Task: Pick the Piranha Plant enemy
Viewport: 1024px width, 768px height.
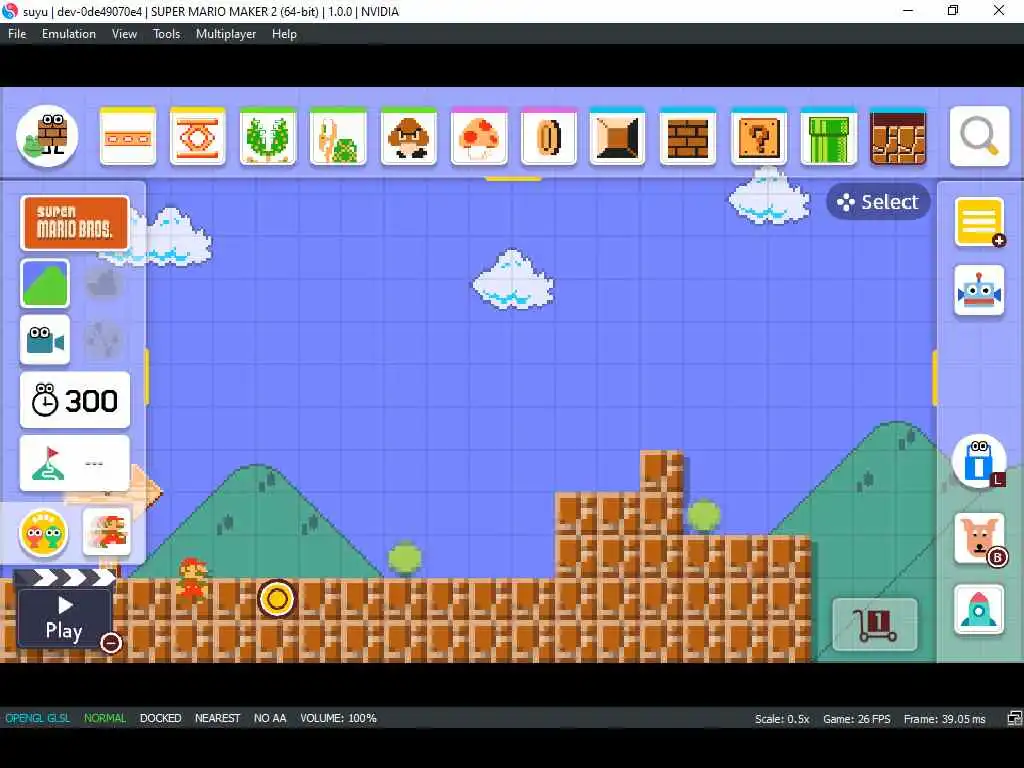Action: [268, 136]
